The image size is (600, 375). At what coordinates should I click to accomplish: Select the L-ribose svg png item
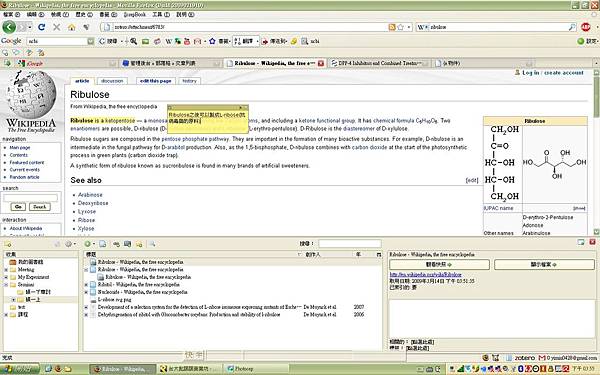(x=233, y=300)
